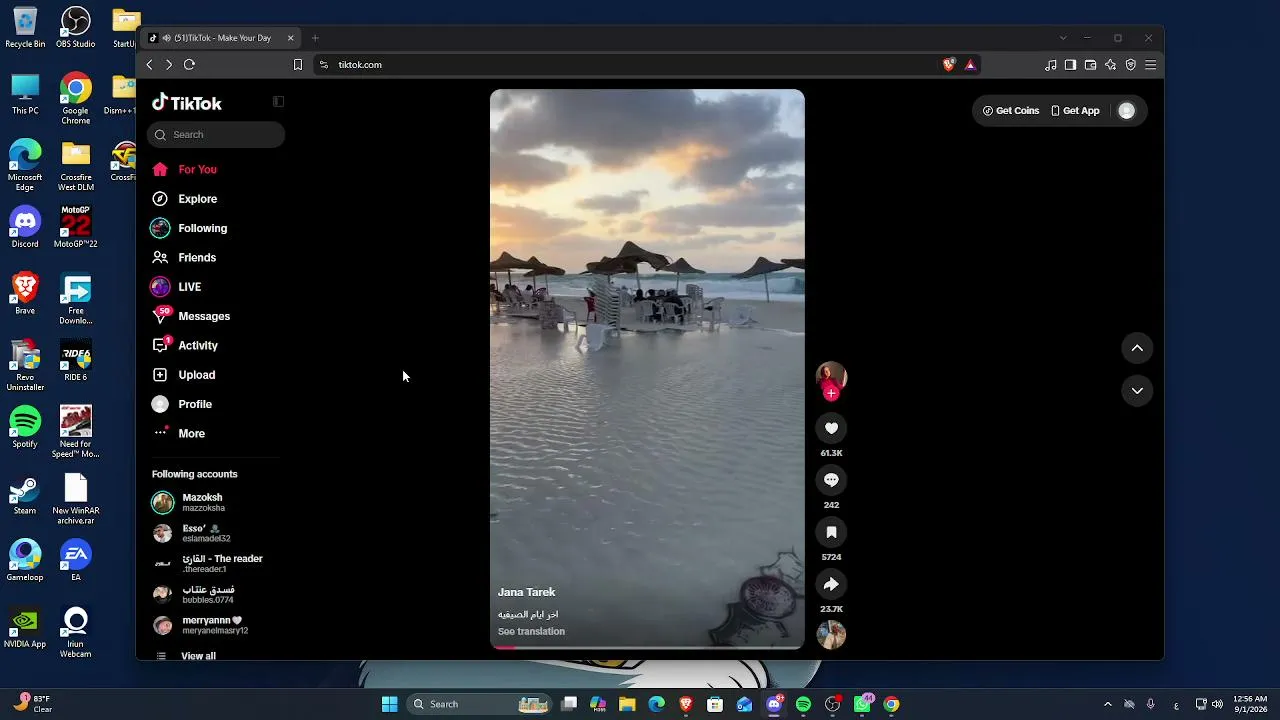
Task: Open Brave Leo AI sparkle icon
Action: (x=1110, y=65)
